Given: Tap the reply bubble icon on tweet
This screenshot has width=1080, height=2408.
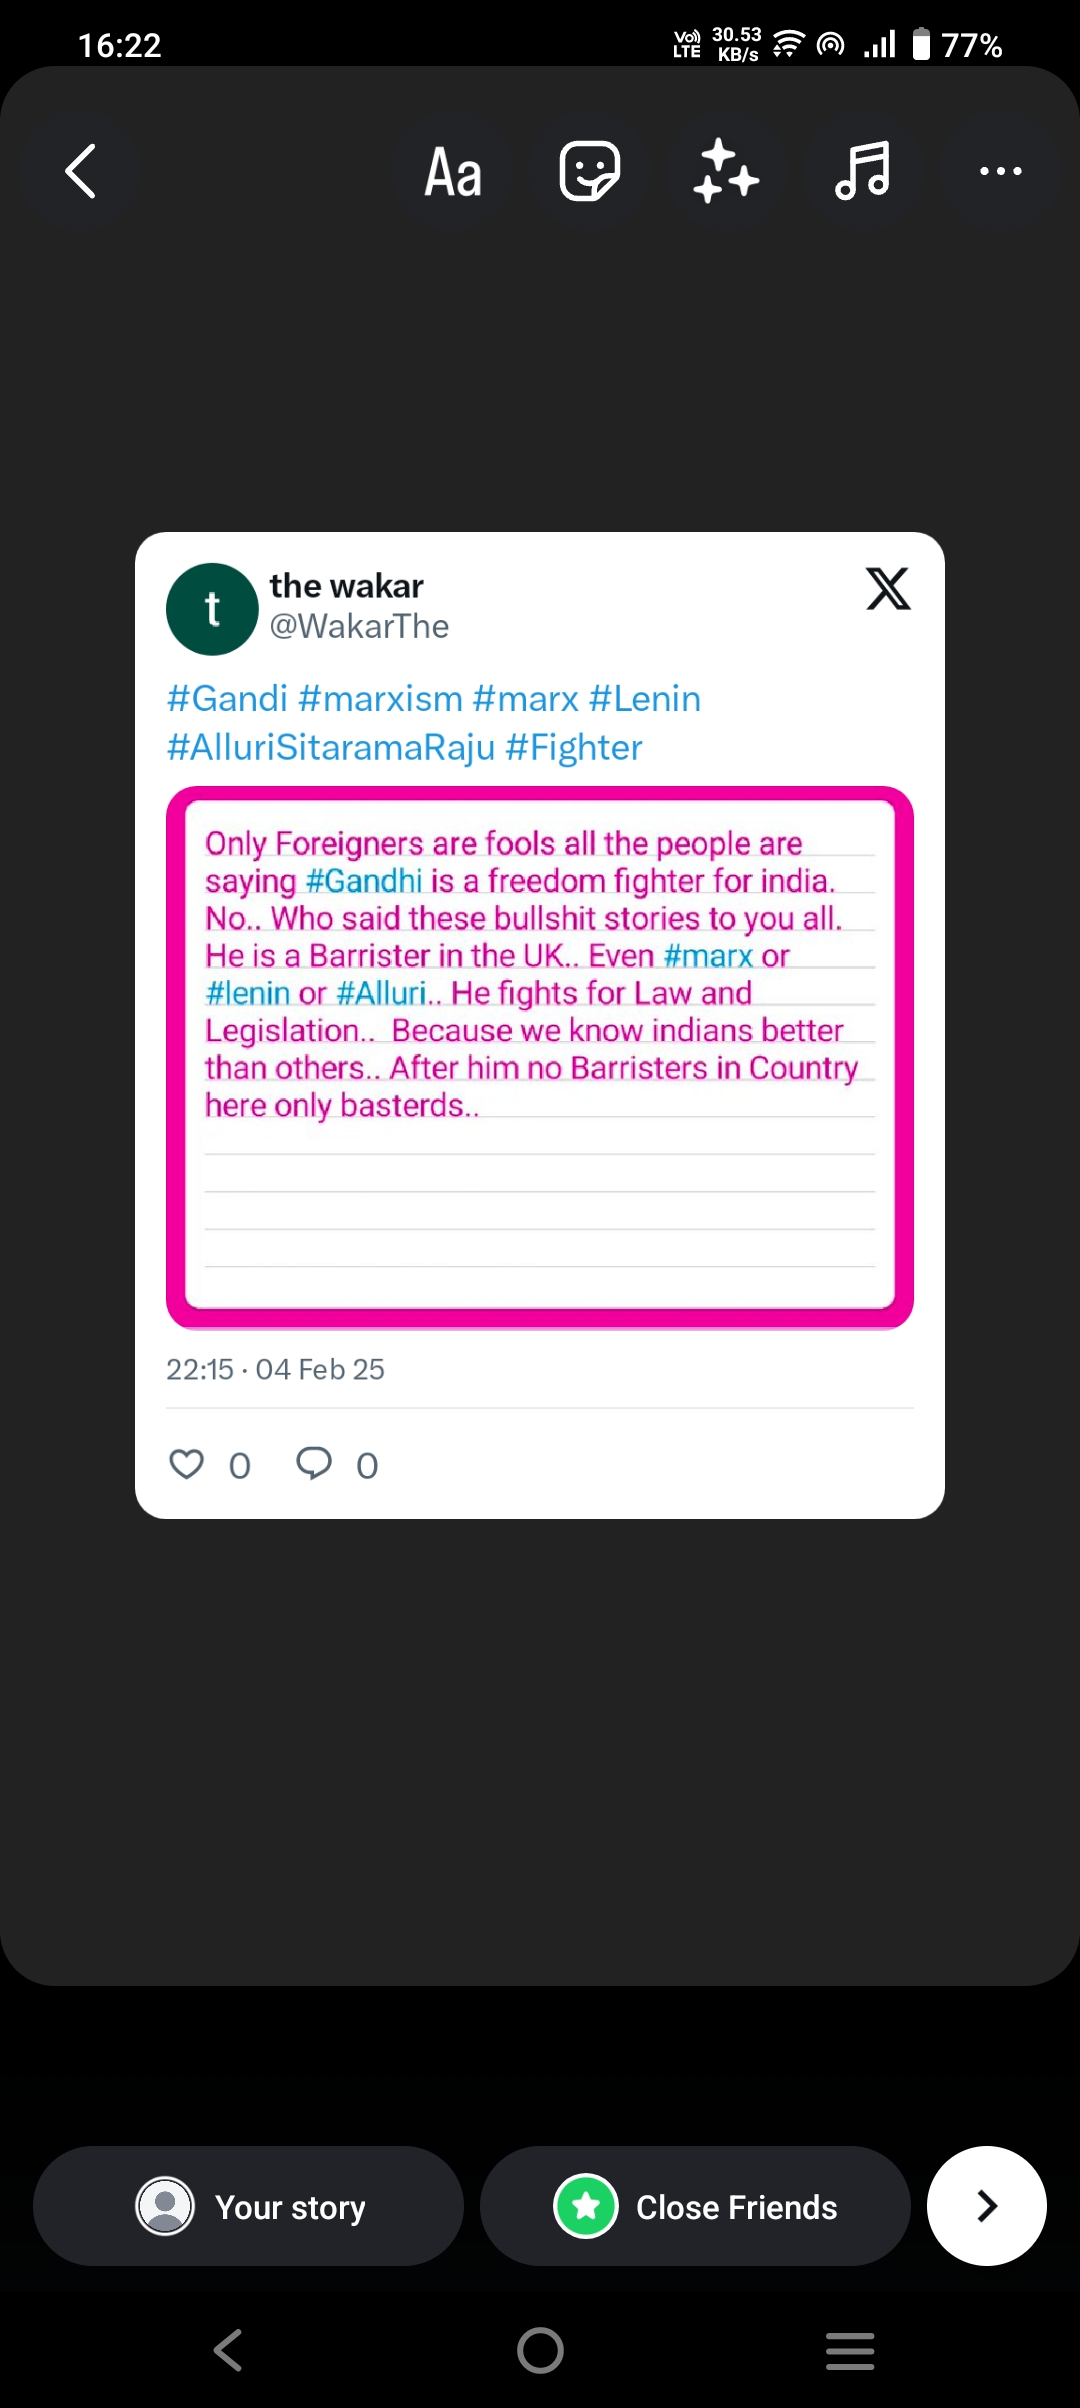Looking at the screenshot, I should (314, 1464).
